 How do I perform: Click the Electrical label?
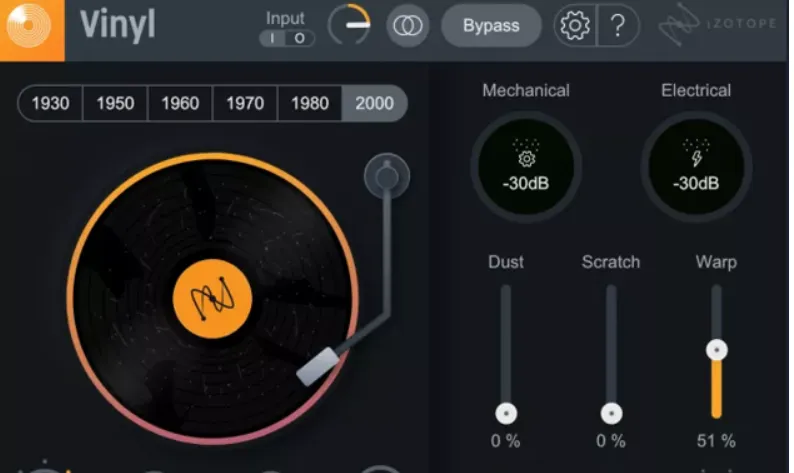[696, 91]
